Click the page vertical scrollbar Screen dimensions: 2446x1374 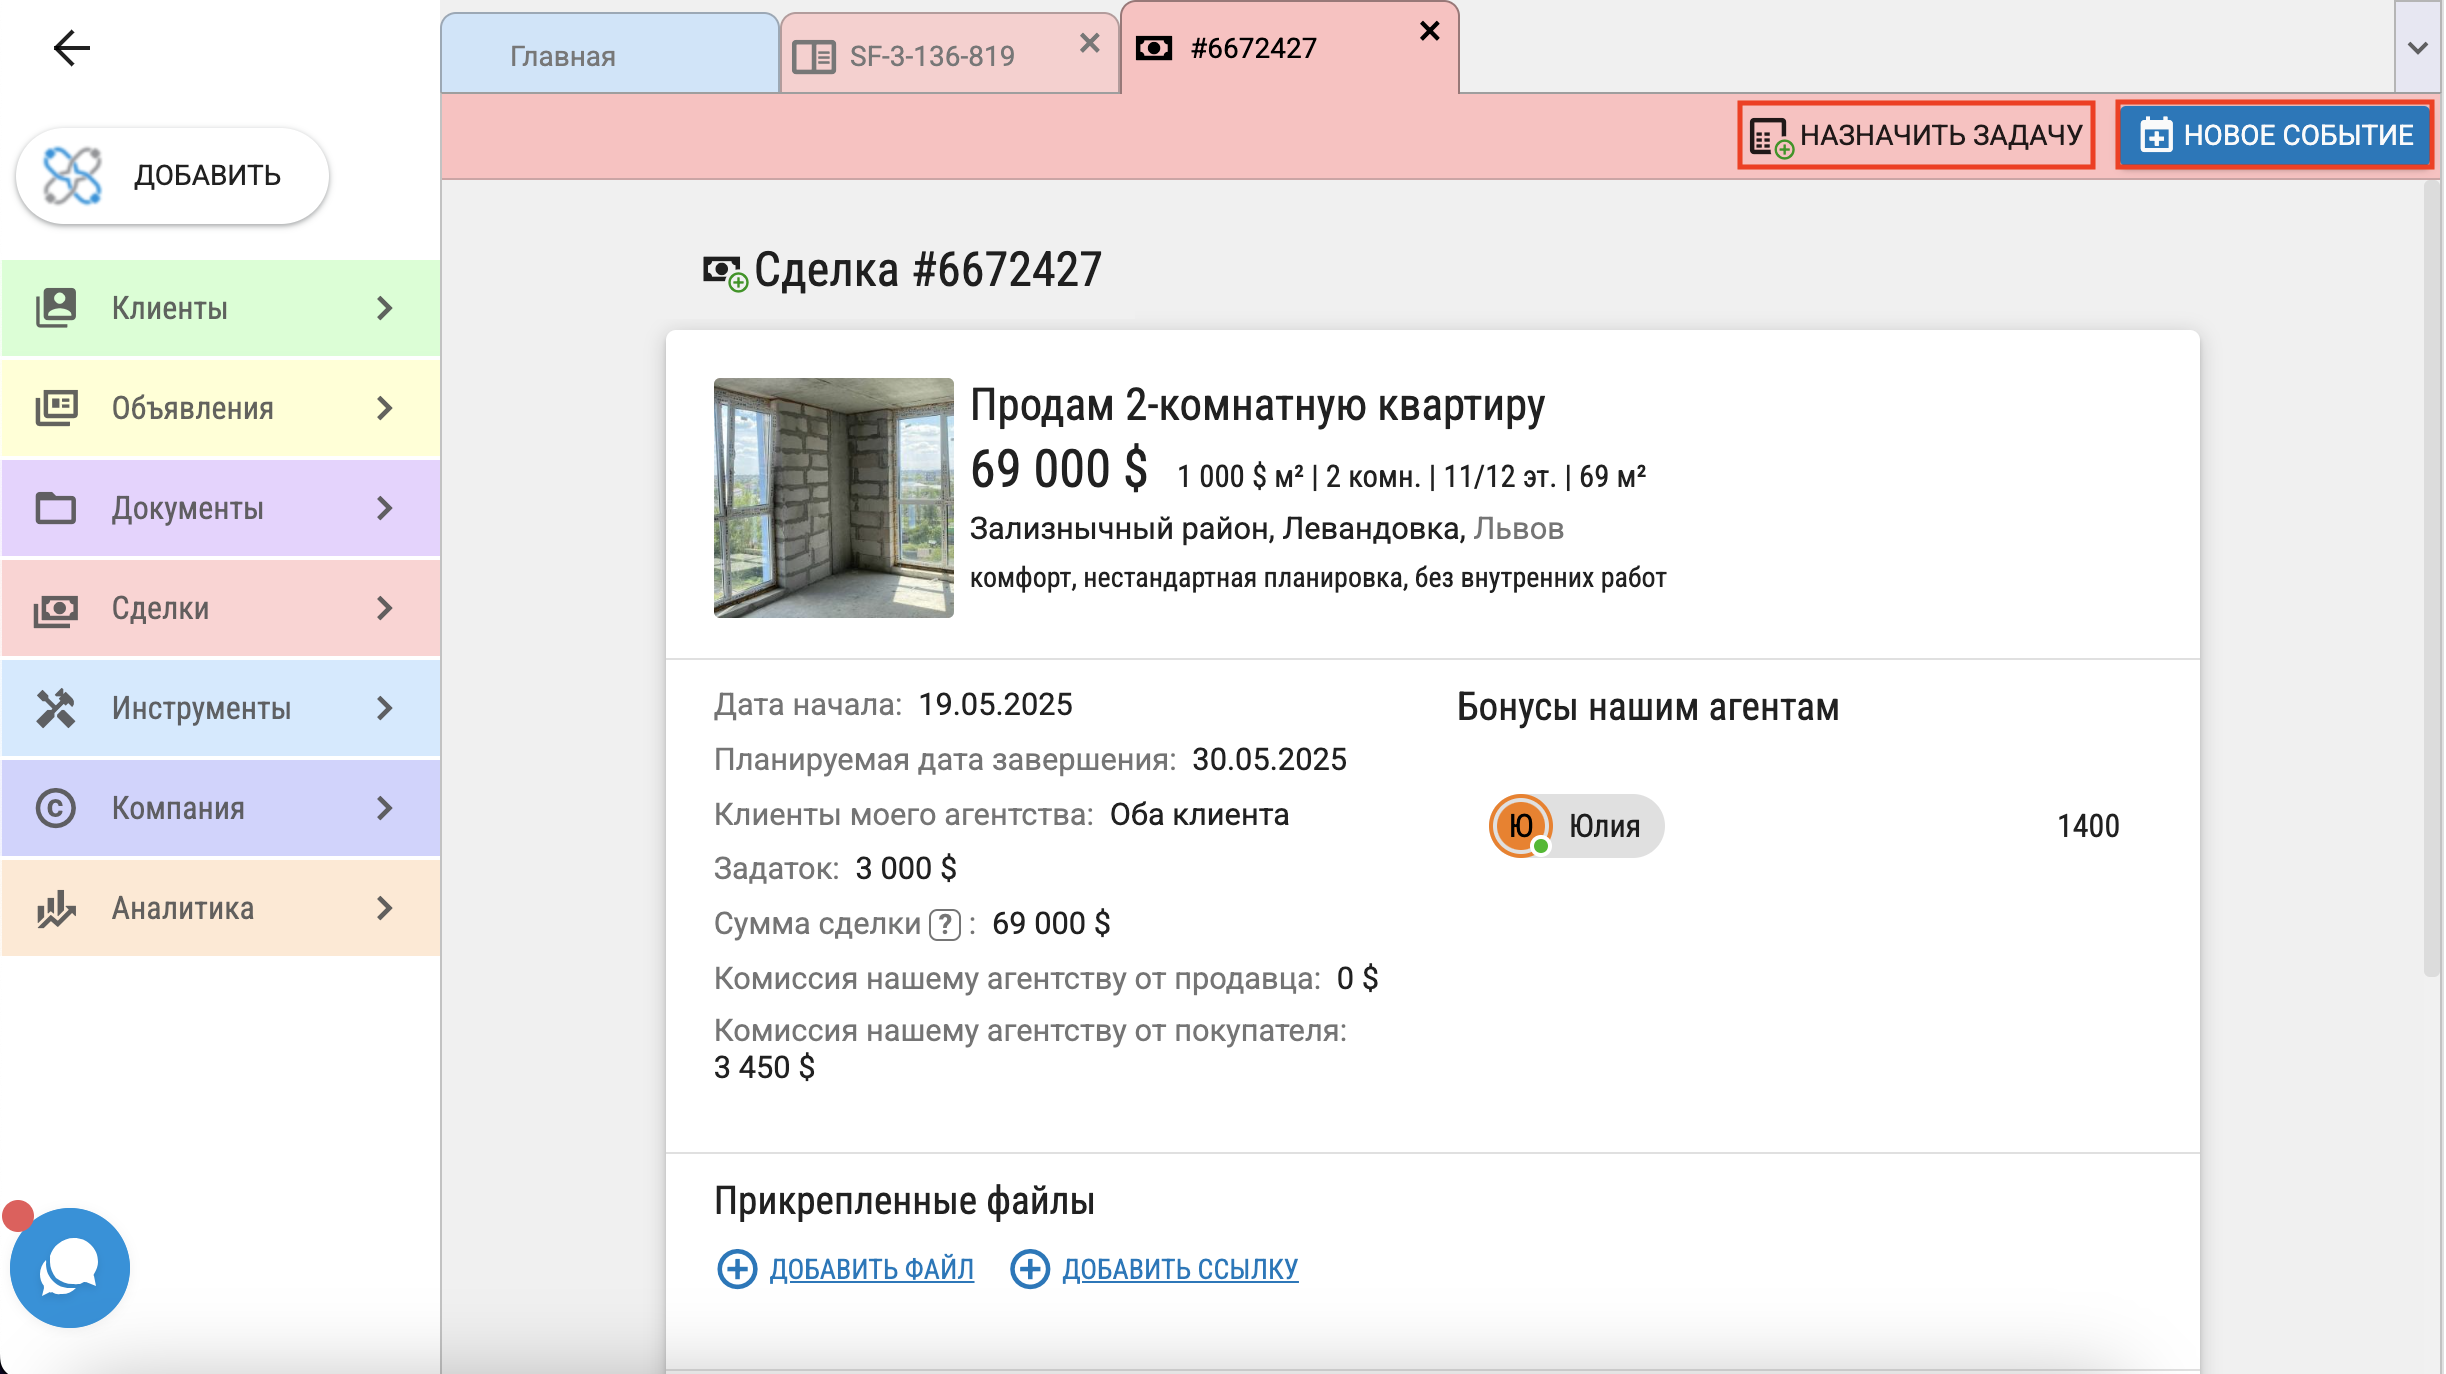click(2432, 577)
